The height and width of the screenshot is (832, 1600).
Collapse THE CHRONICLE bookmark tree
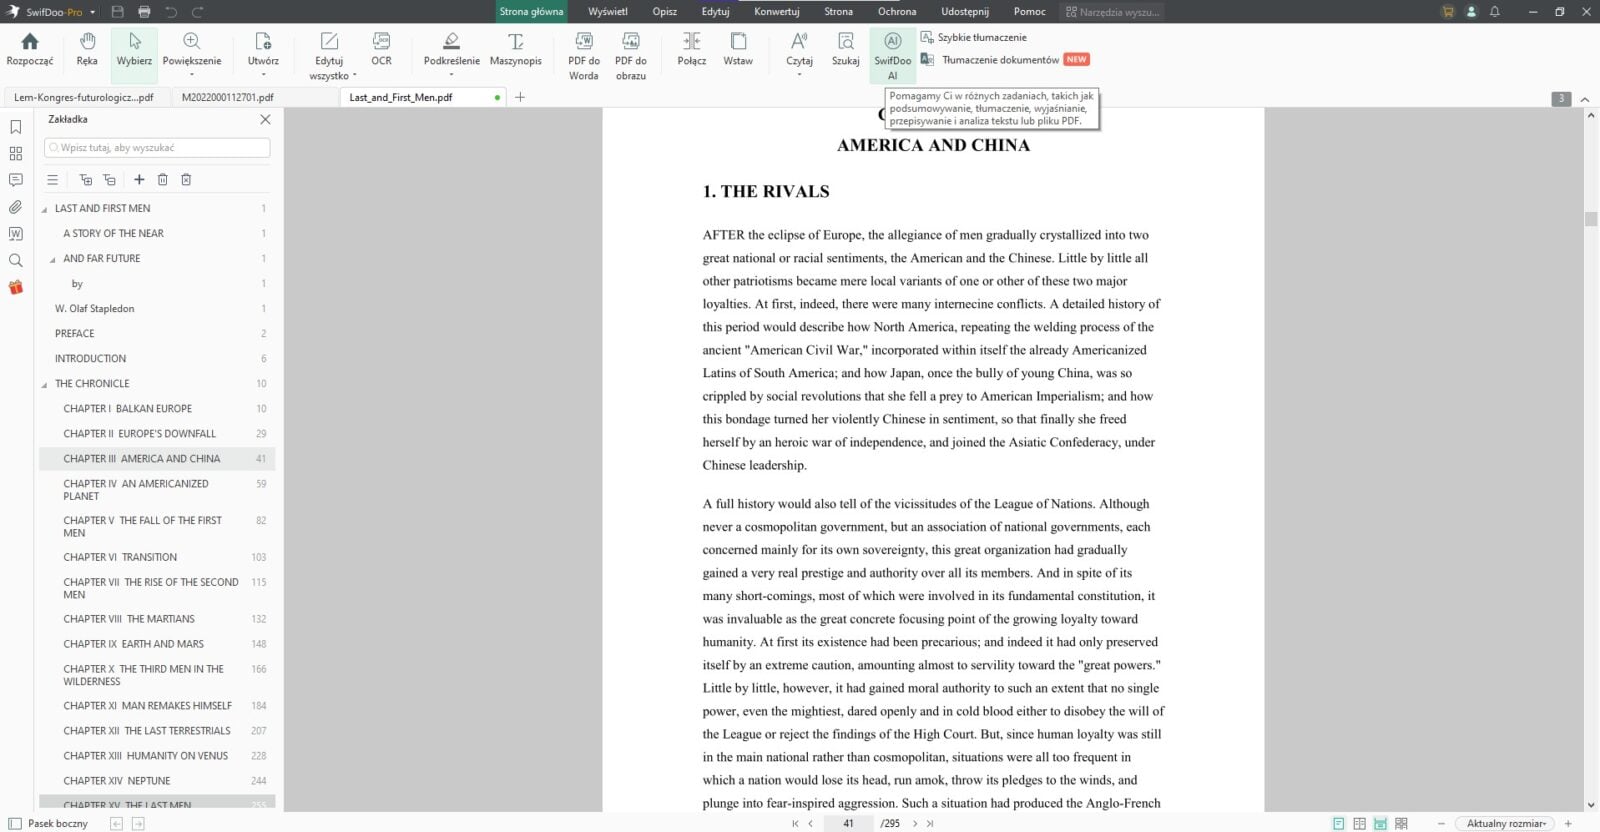point(44,384)
